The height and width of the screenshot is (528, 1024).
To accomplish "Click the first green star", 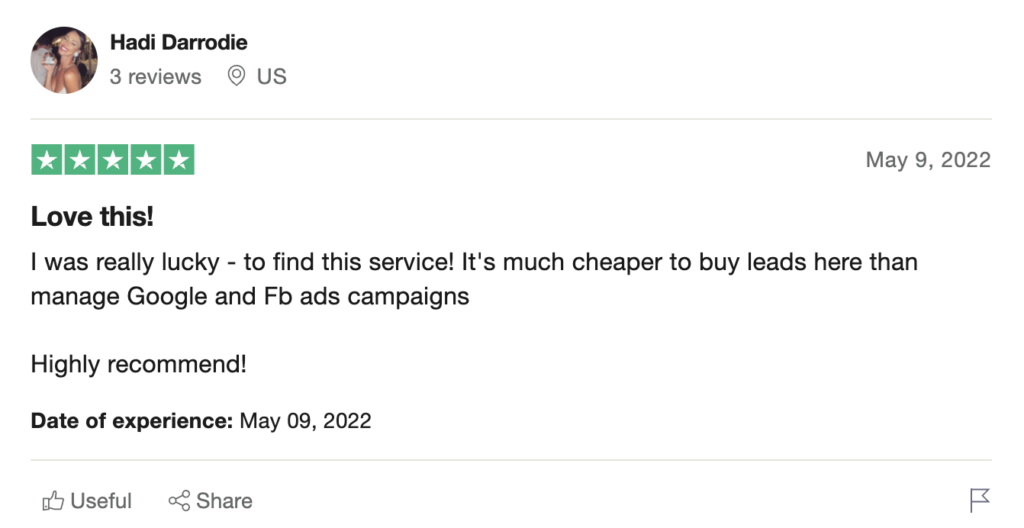I will click(47, 160).
